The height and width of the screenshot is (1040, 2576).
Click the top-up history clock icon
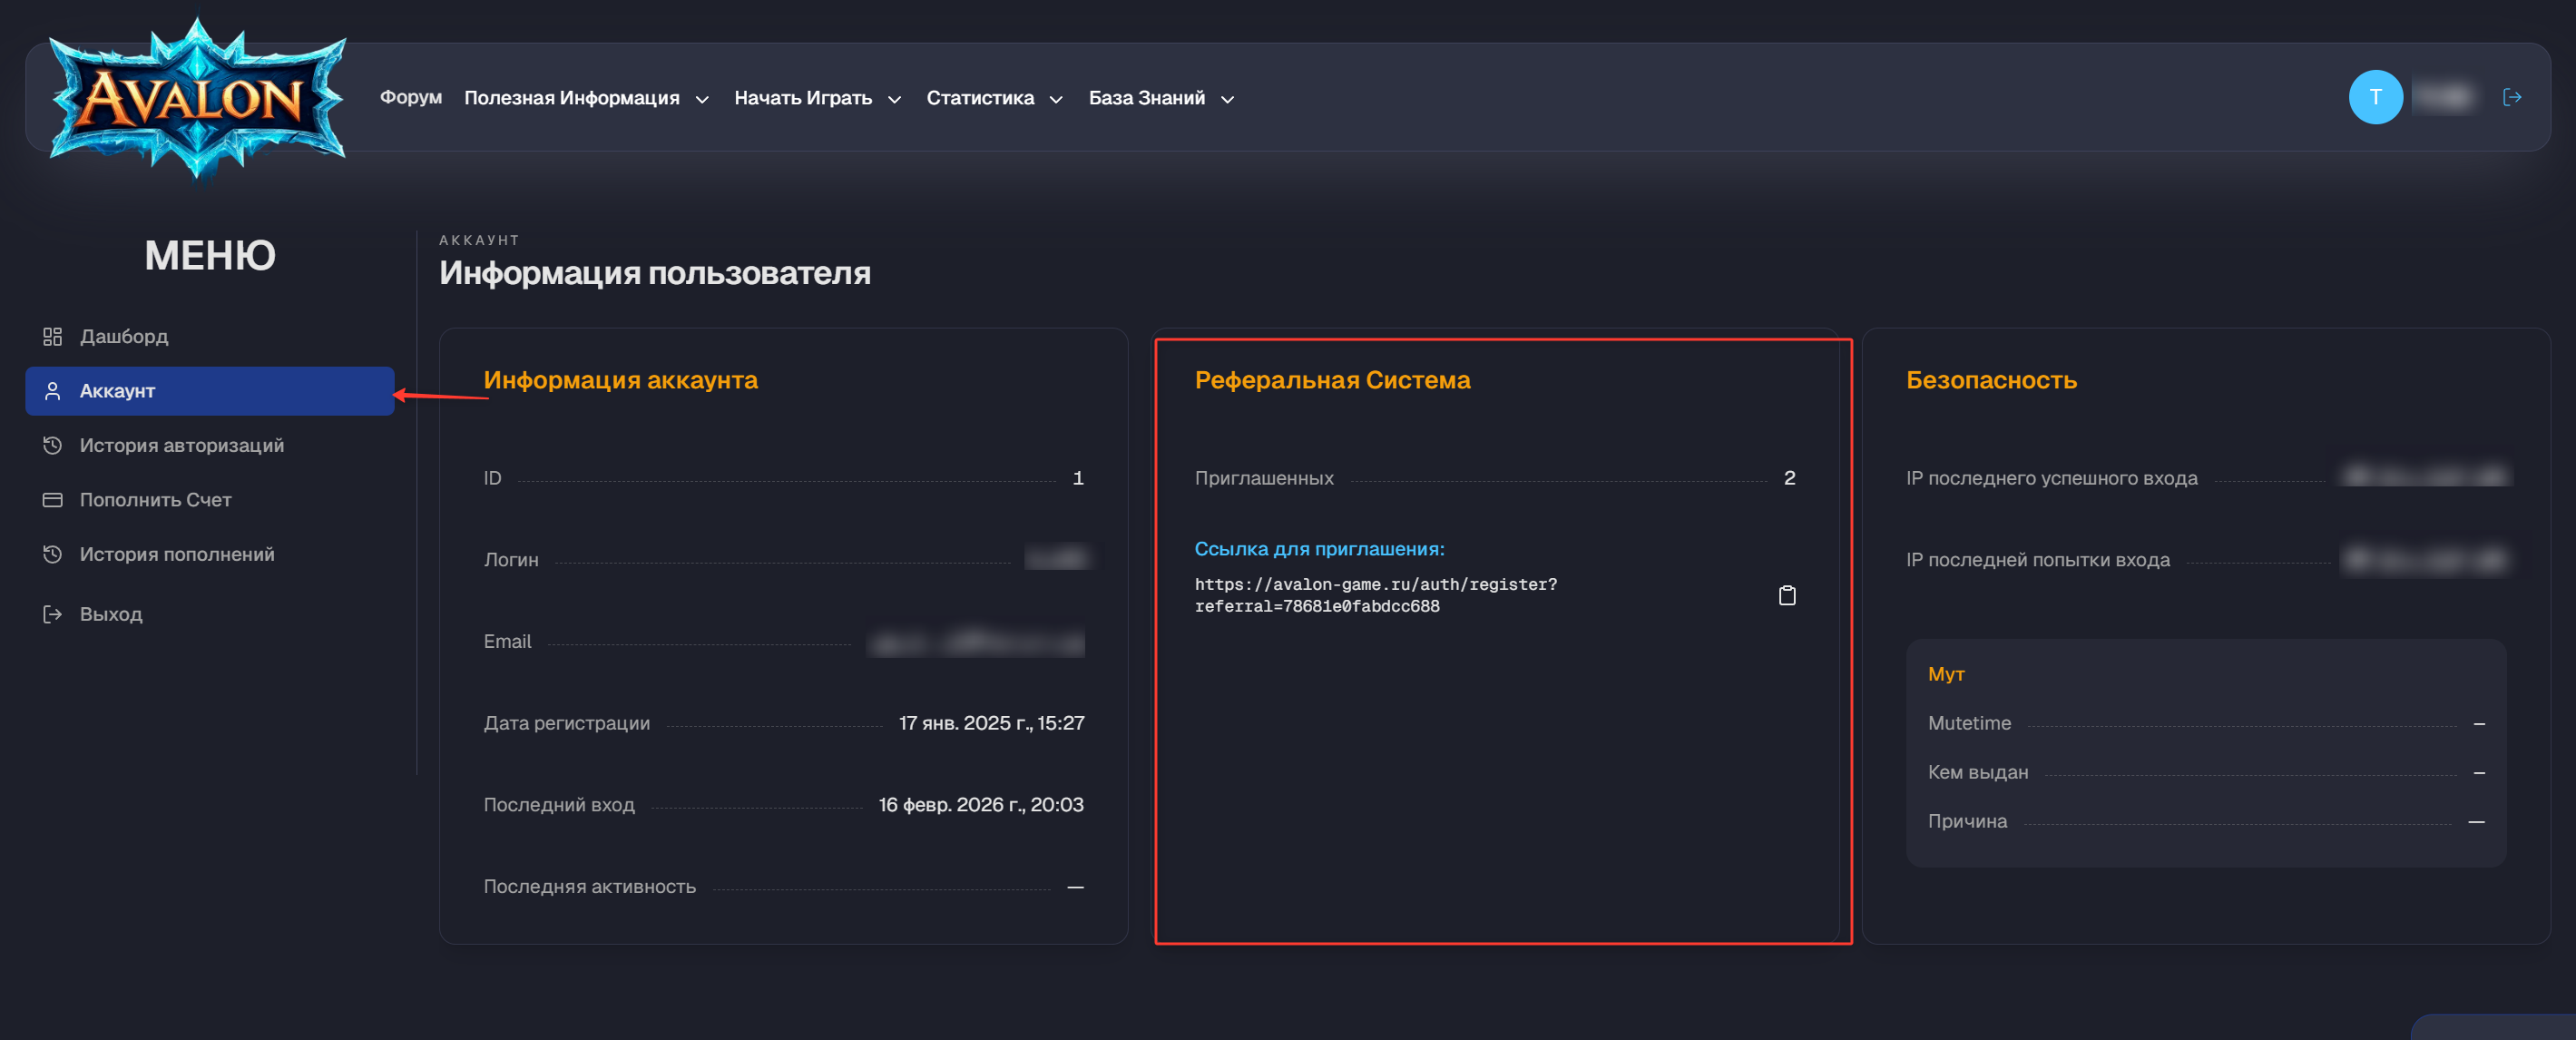coord(52,554)
